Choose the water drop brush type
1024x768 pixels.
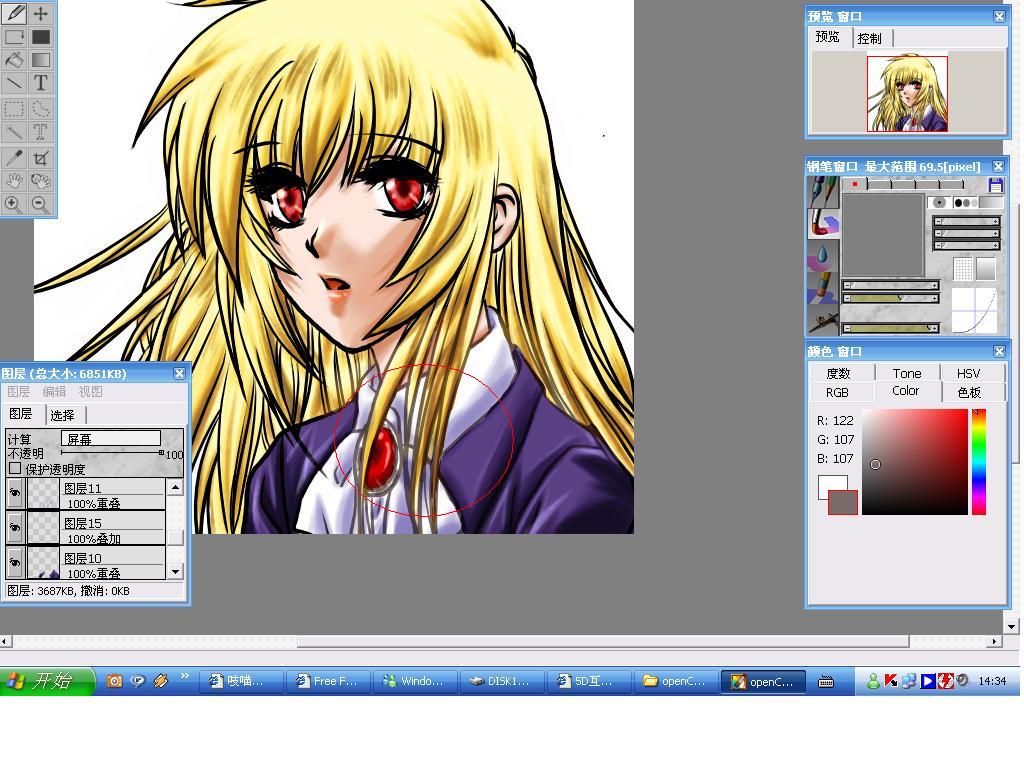[823, 255]
